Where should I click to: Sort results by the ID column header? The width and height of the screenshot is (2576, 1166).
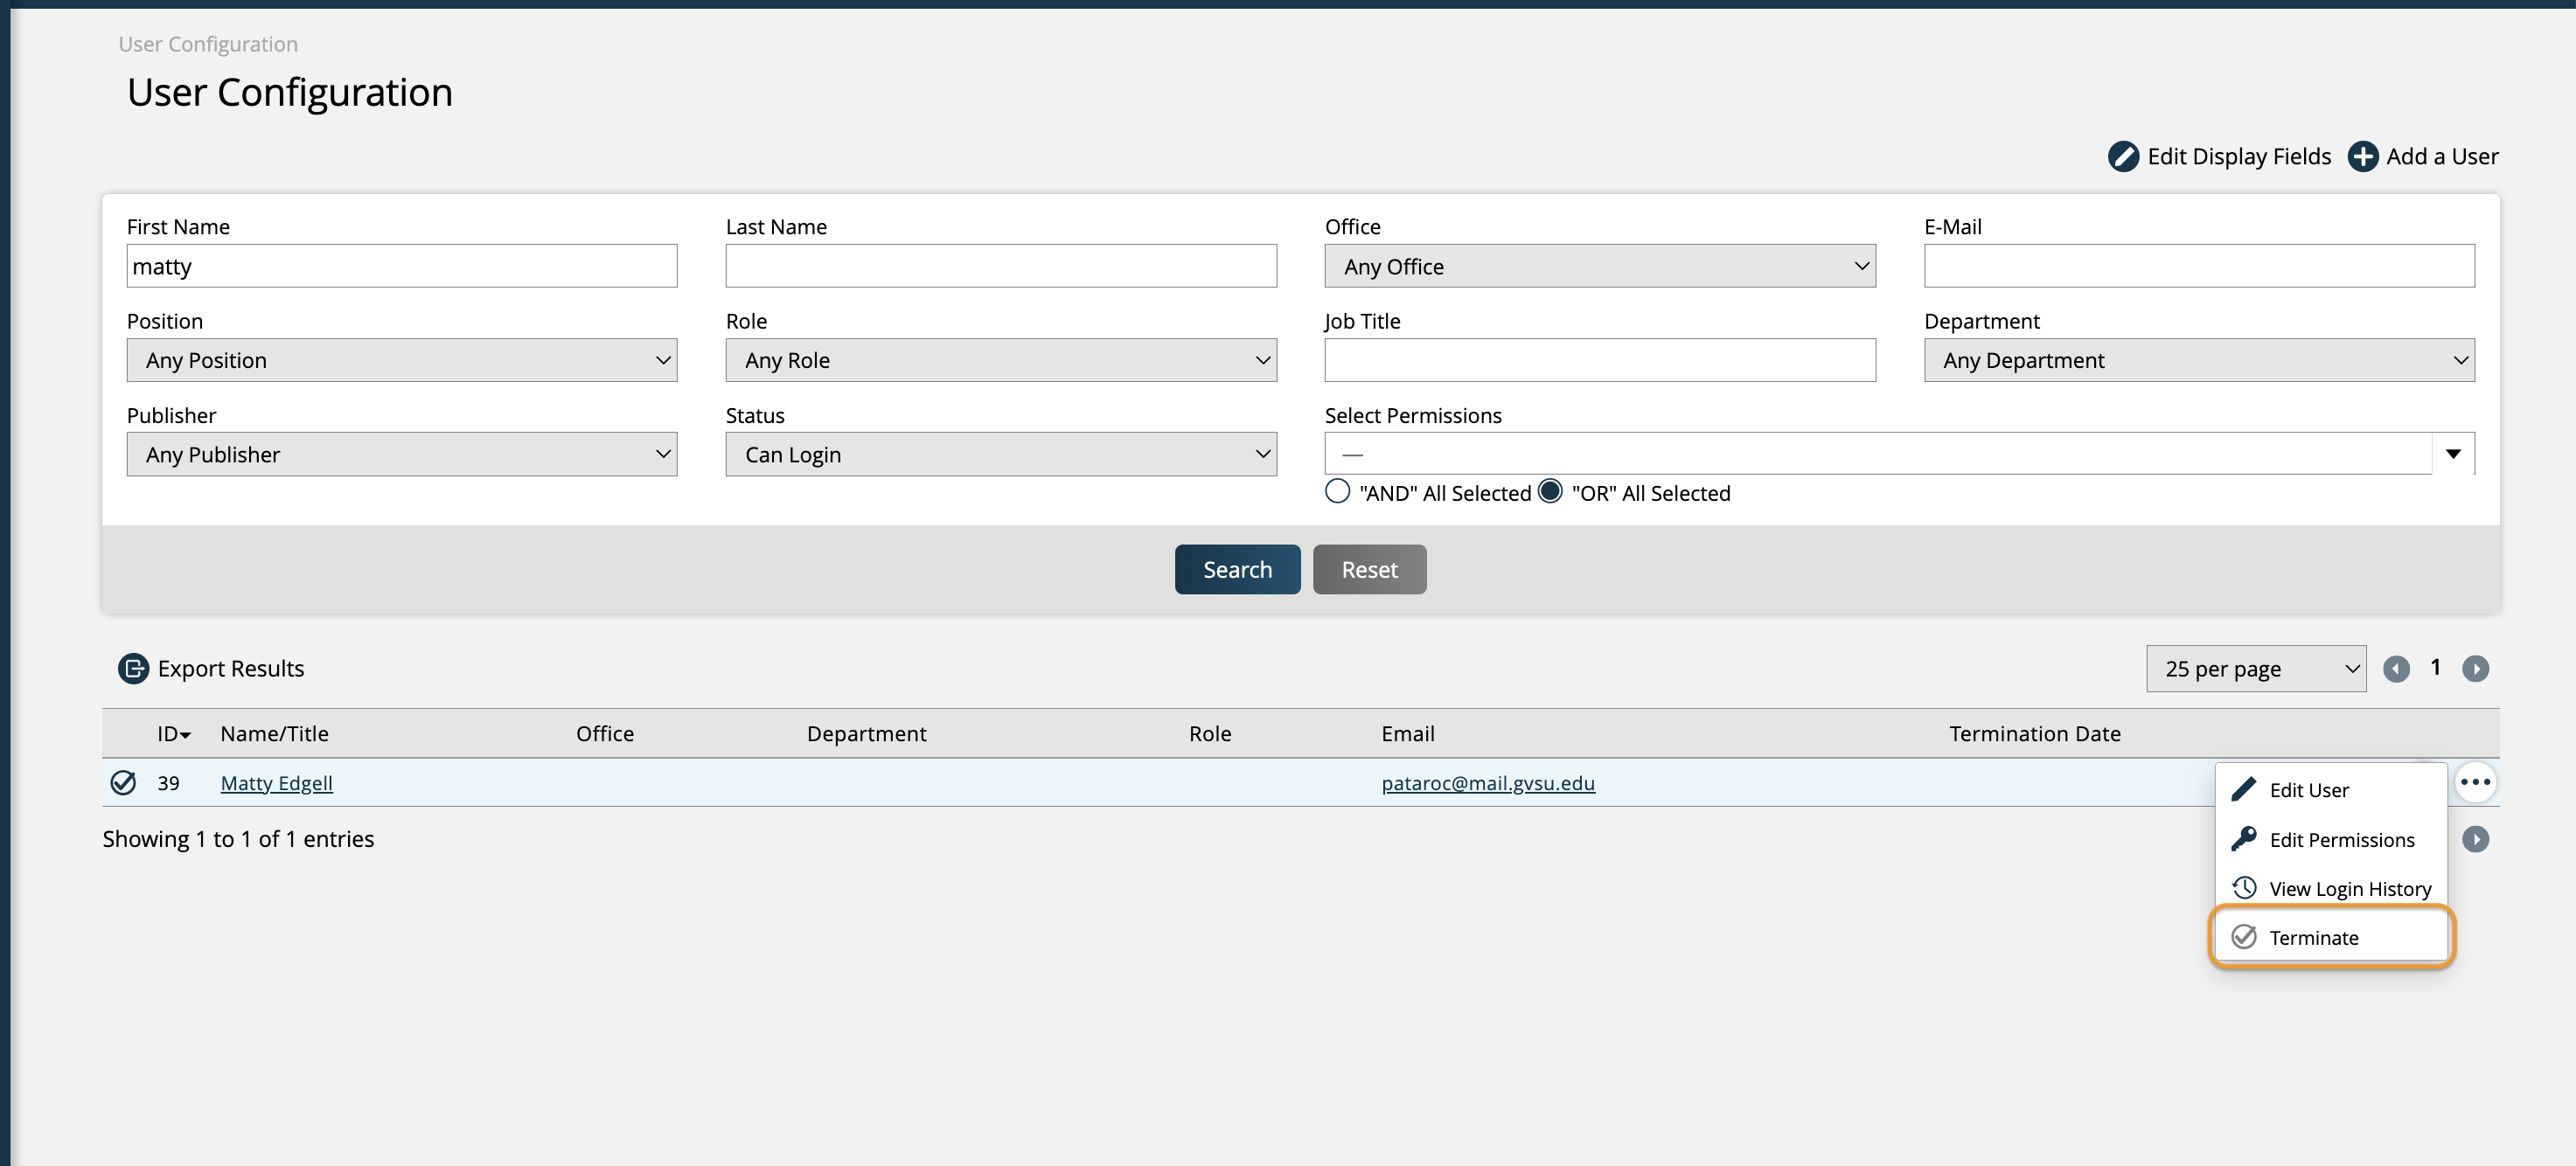point(173,733)
